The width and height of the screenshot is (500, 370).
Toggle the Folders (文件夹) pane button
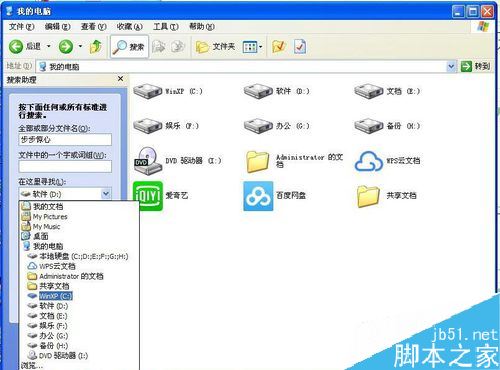tap(215, 47)
